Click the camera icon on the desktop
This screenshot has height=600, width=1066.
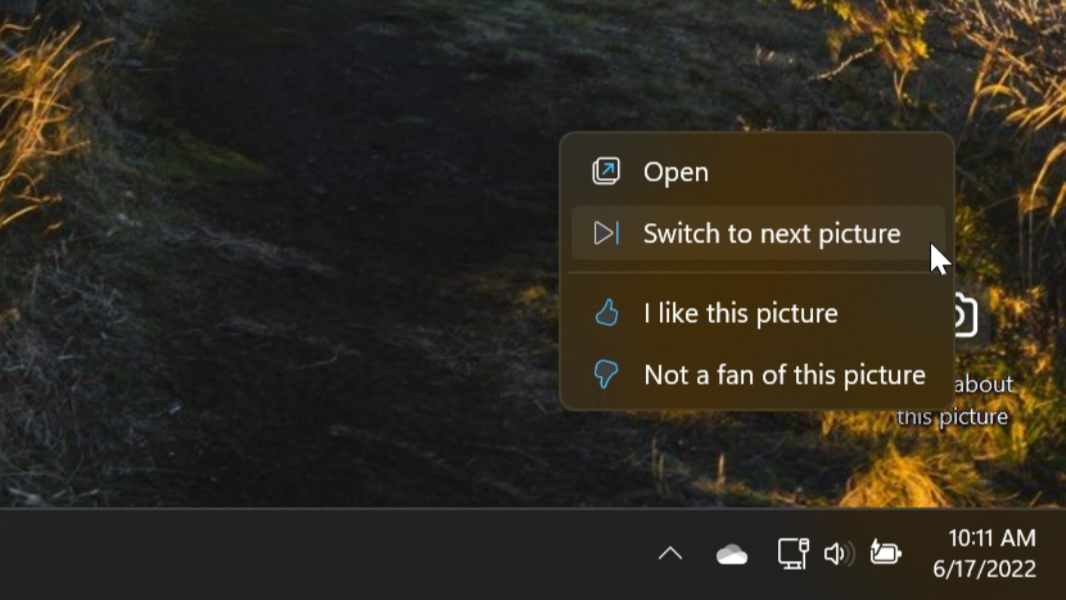click(x=963, y=317)
